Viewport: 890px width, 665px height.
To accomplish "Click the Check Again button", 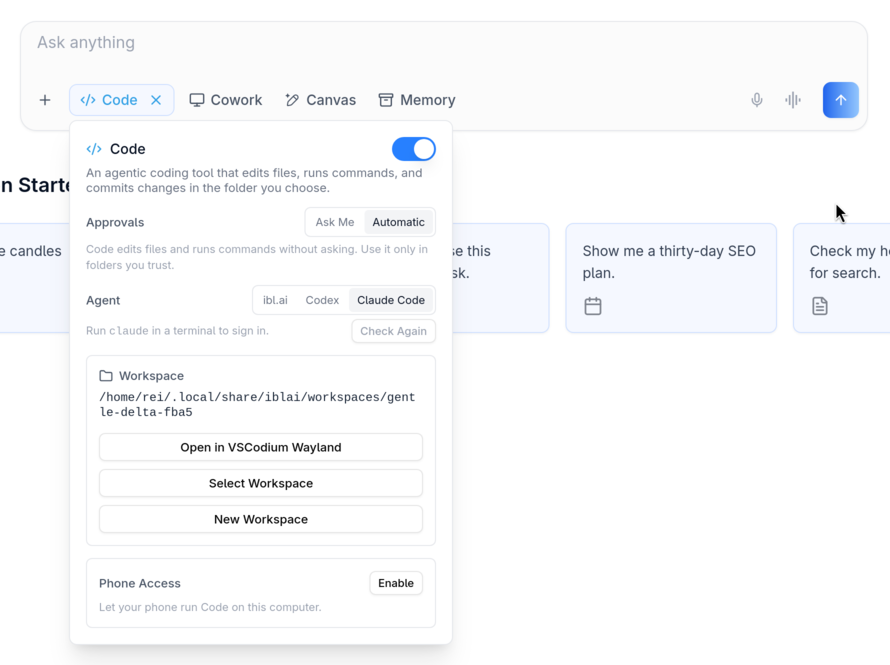I will (393, 331).
